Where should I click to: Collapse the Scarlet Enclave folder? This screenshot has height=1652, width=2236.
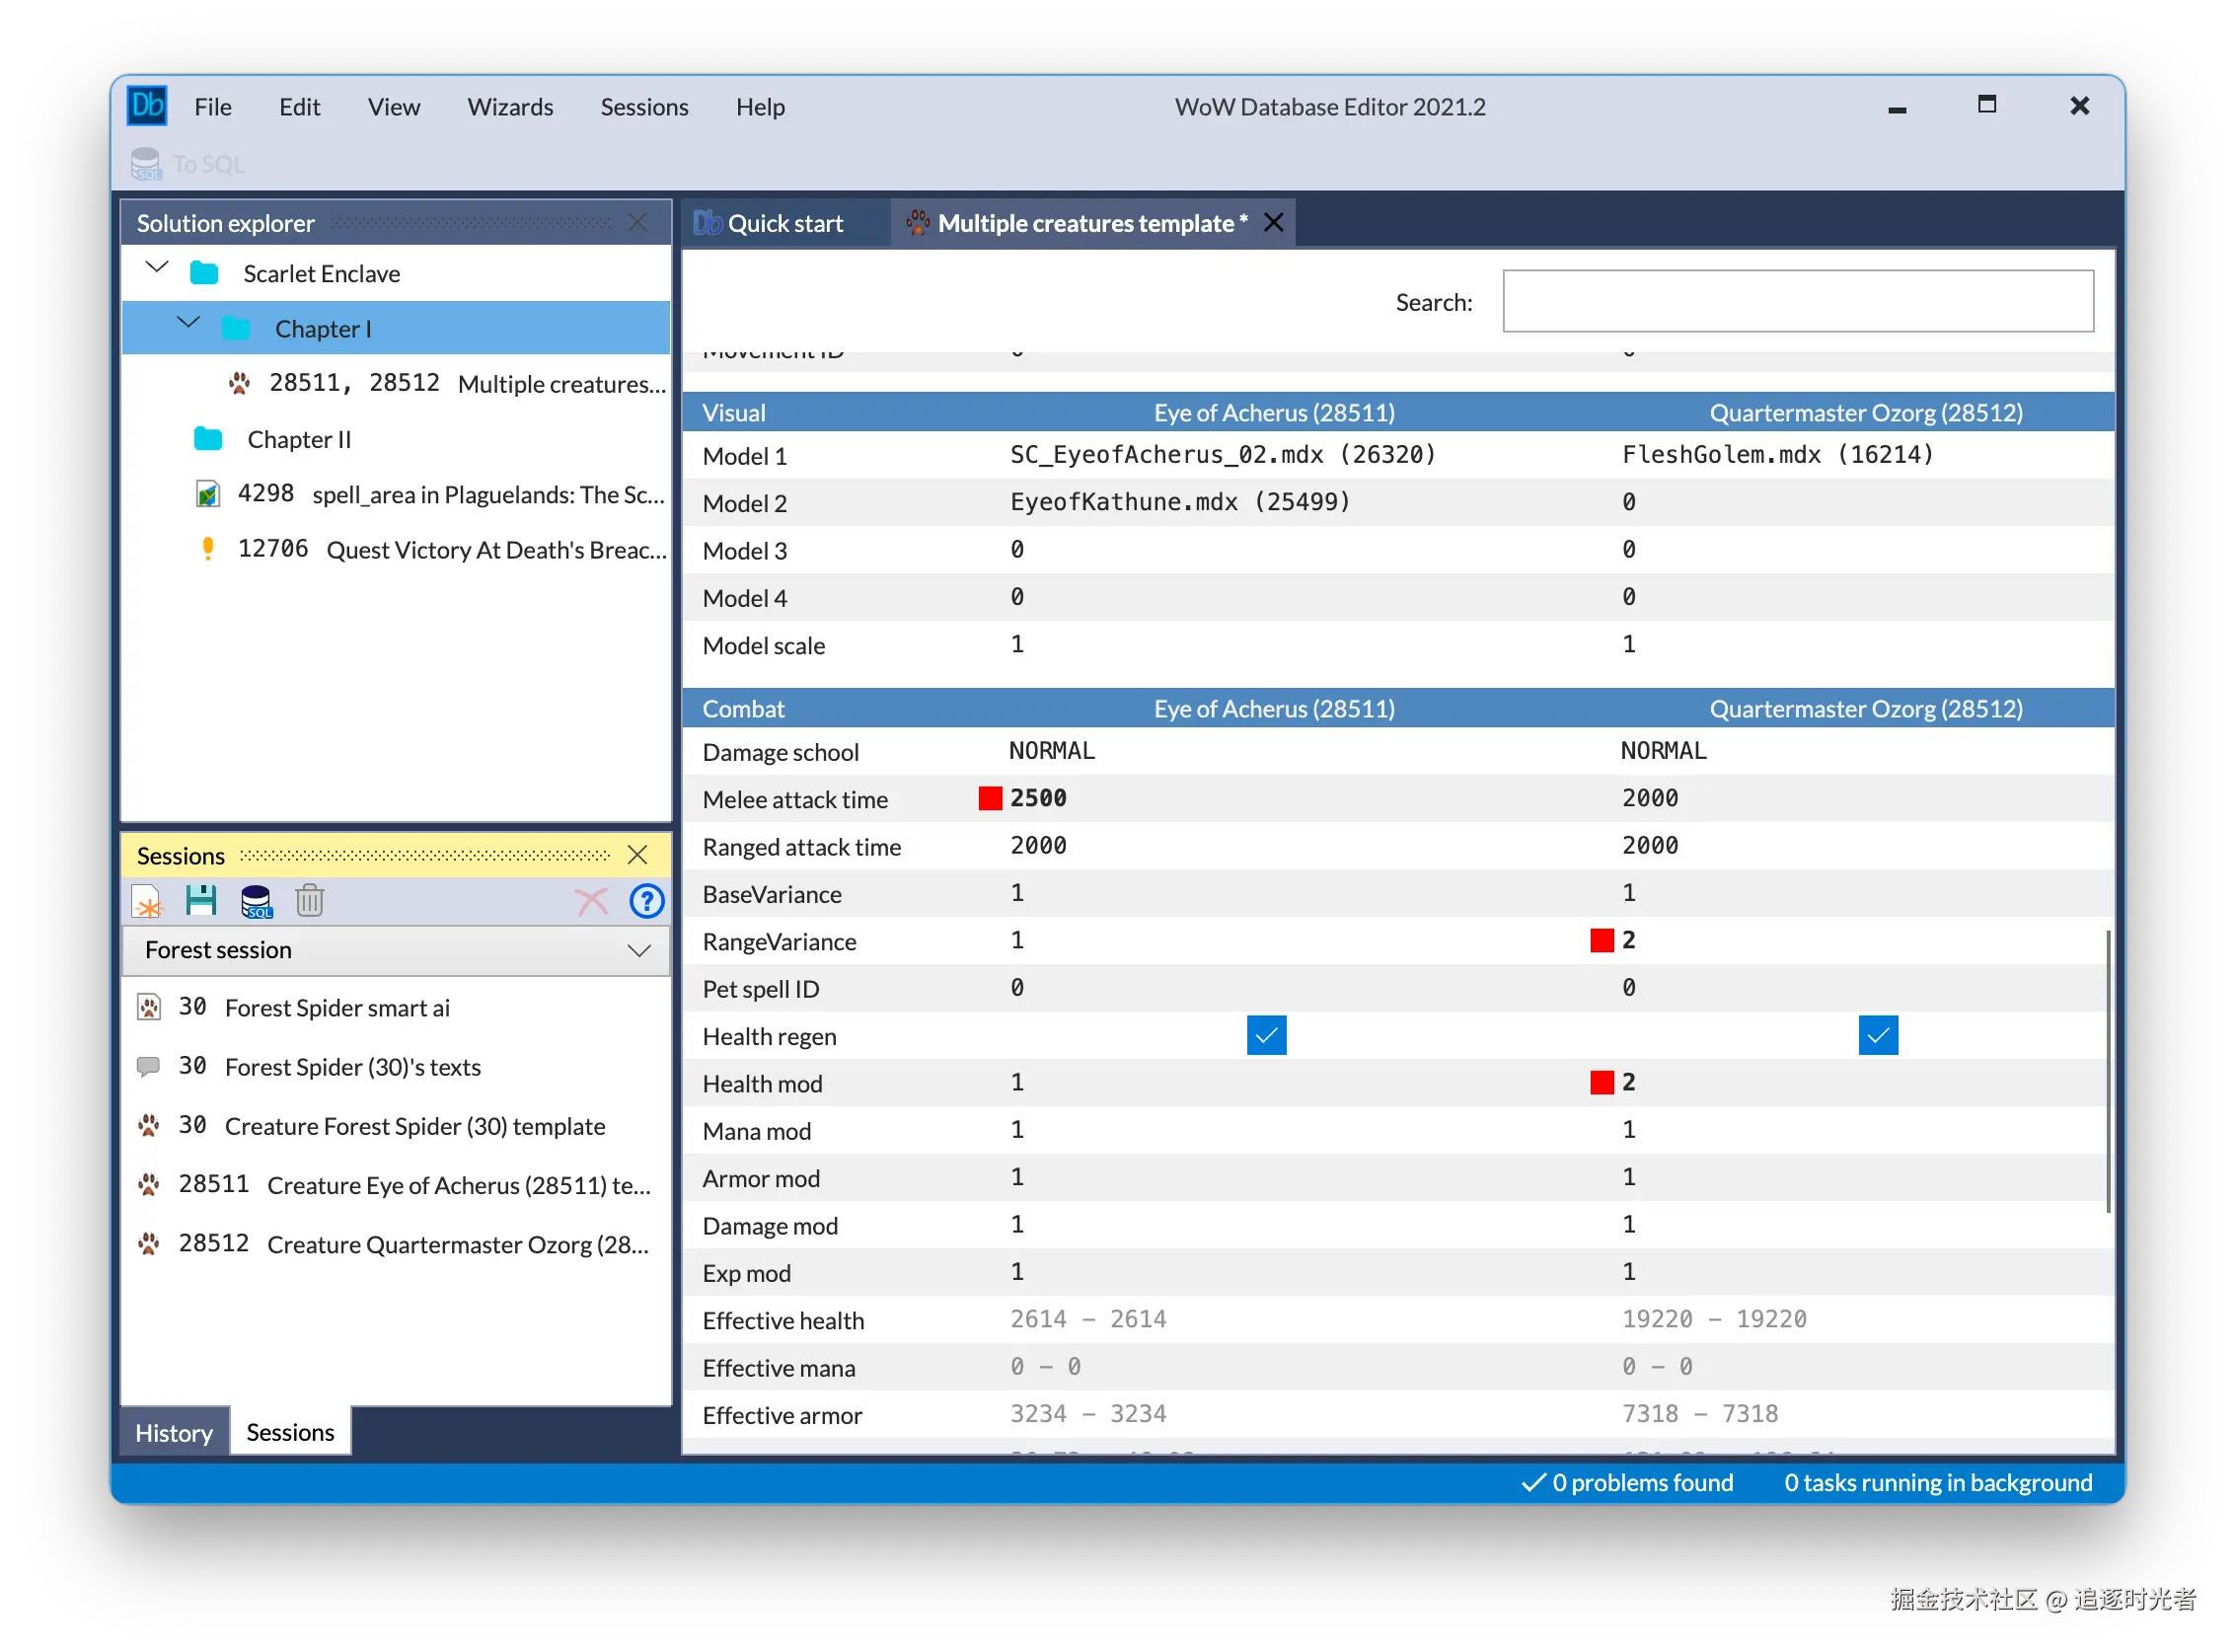point(157,267)
